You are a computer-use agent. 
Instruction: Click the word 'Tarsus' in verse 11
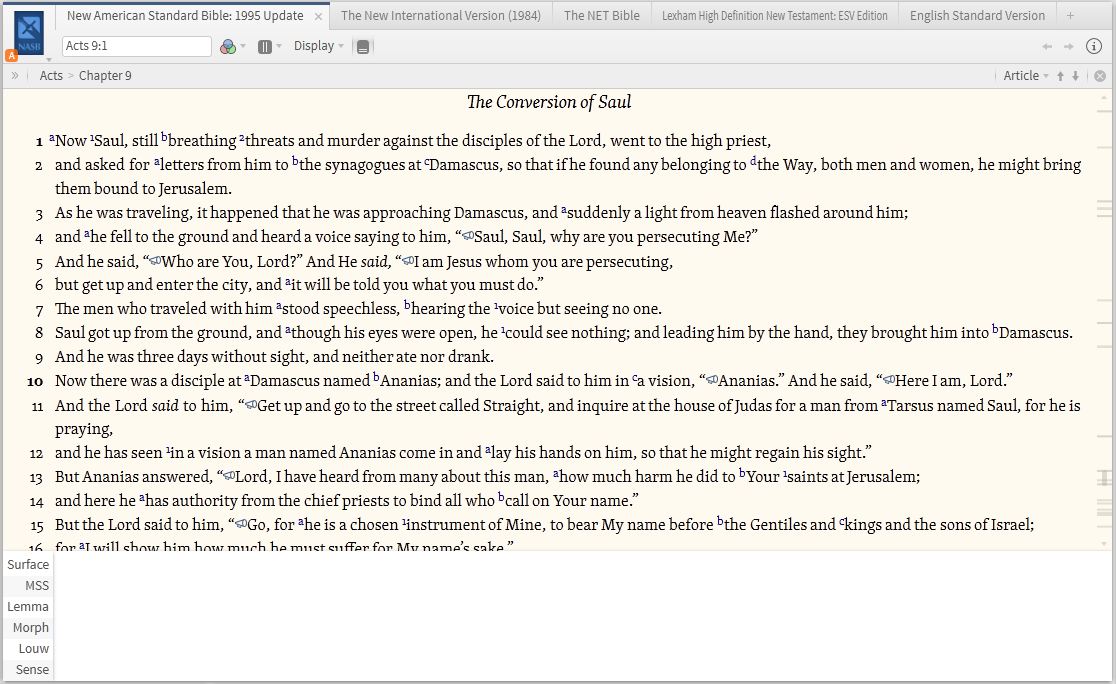pyautogui.click(x=910, y=406)
